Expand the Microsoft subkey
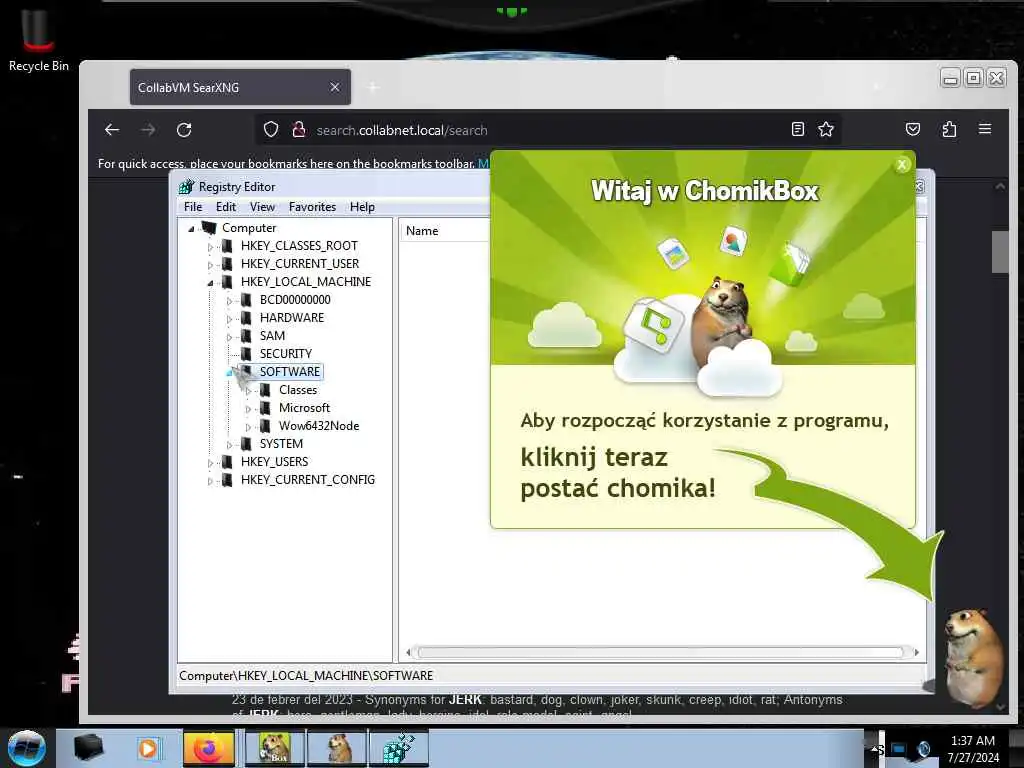1024x768 pixels. [248, 409]
